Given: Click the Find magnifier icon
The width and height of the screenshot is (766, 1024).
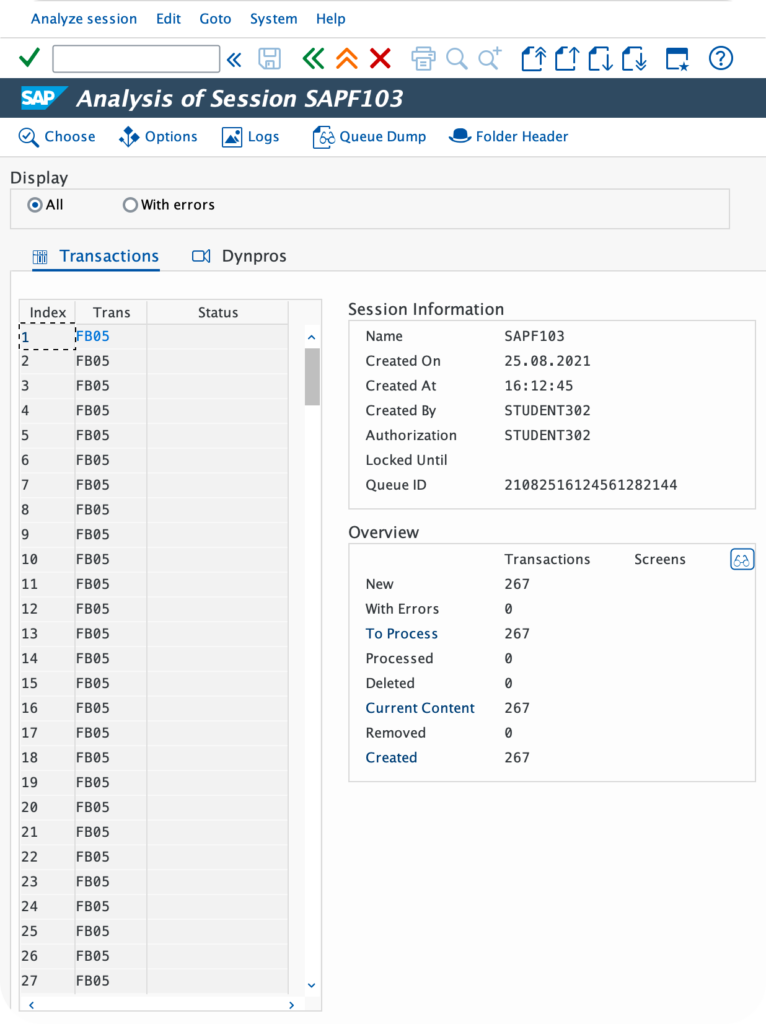Looking at the screenshot, I should click(456, 59).
